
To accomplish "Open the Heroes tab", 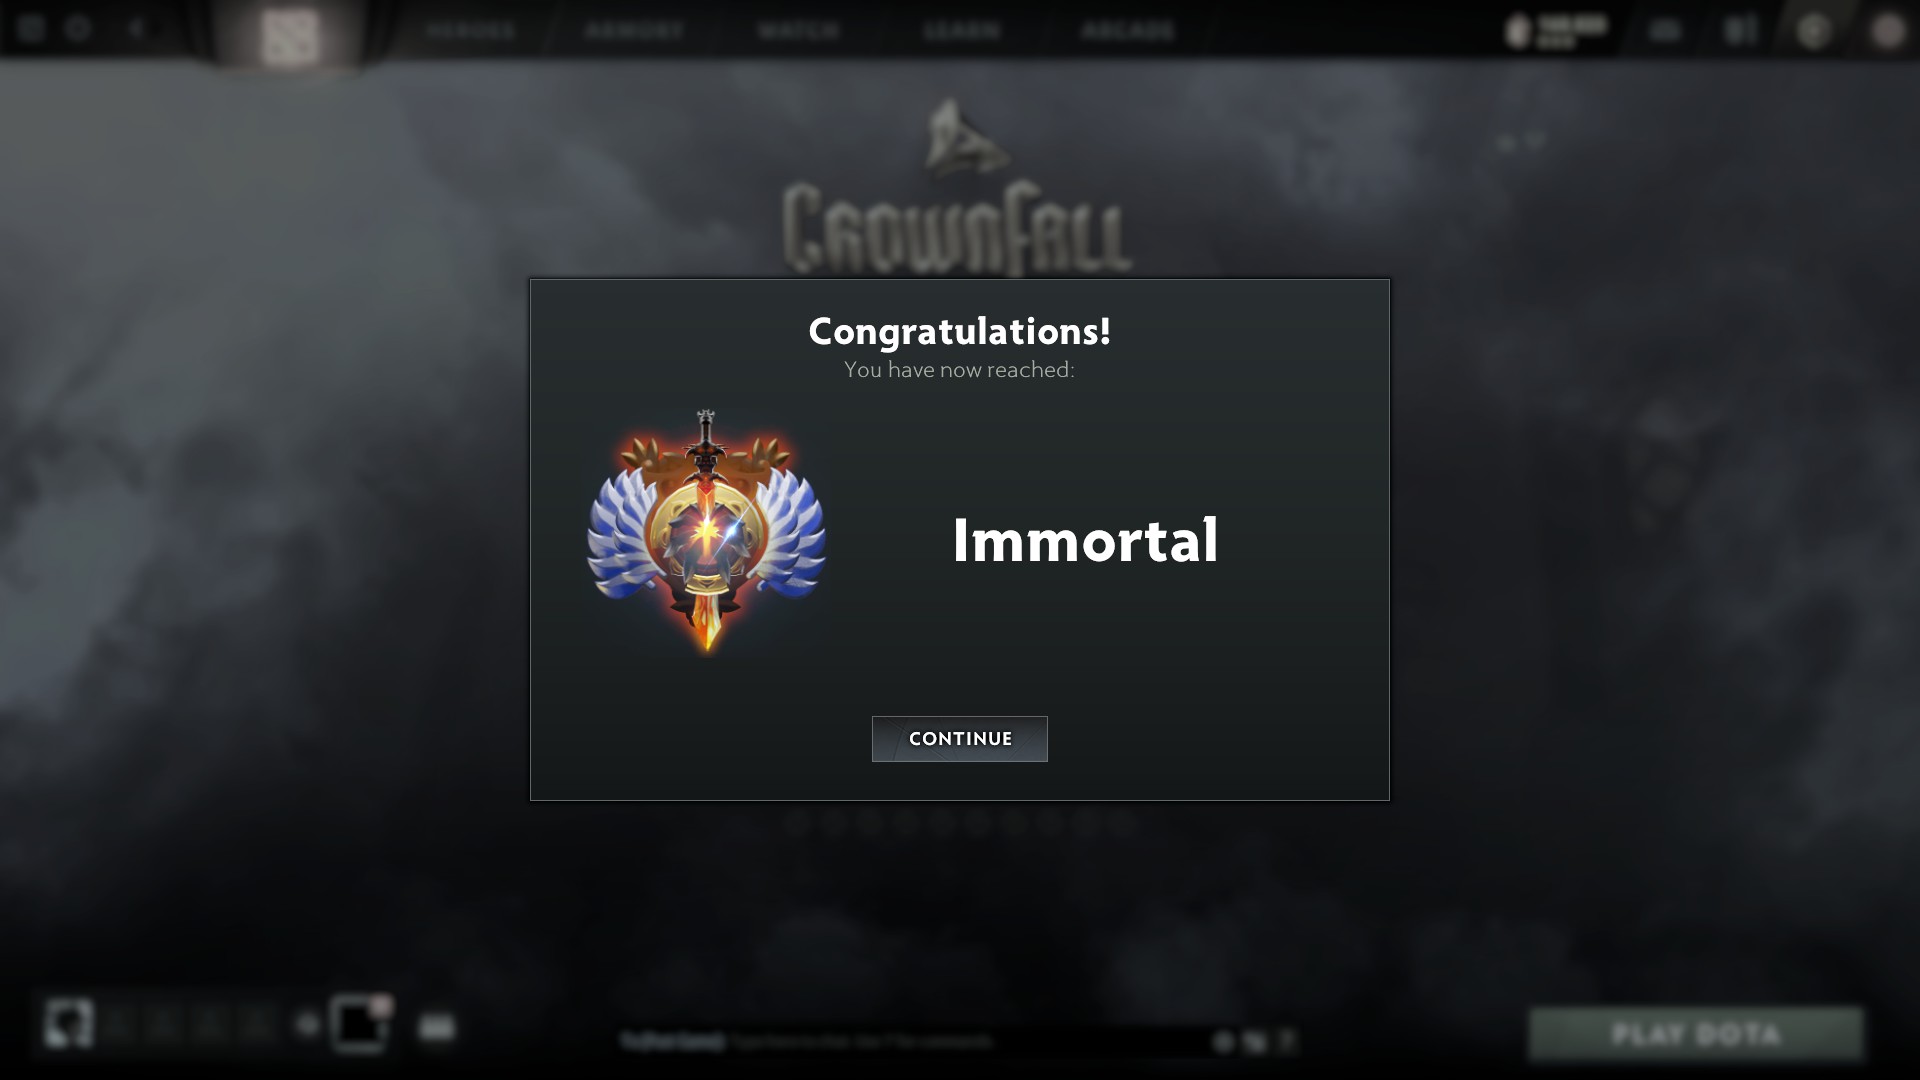I will click(471, 30).
